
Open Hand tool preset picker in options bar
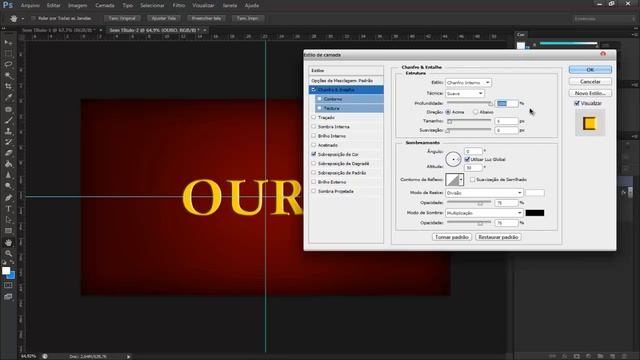[x=22, y=18]
